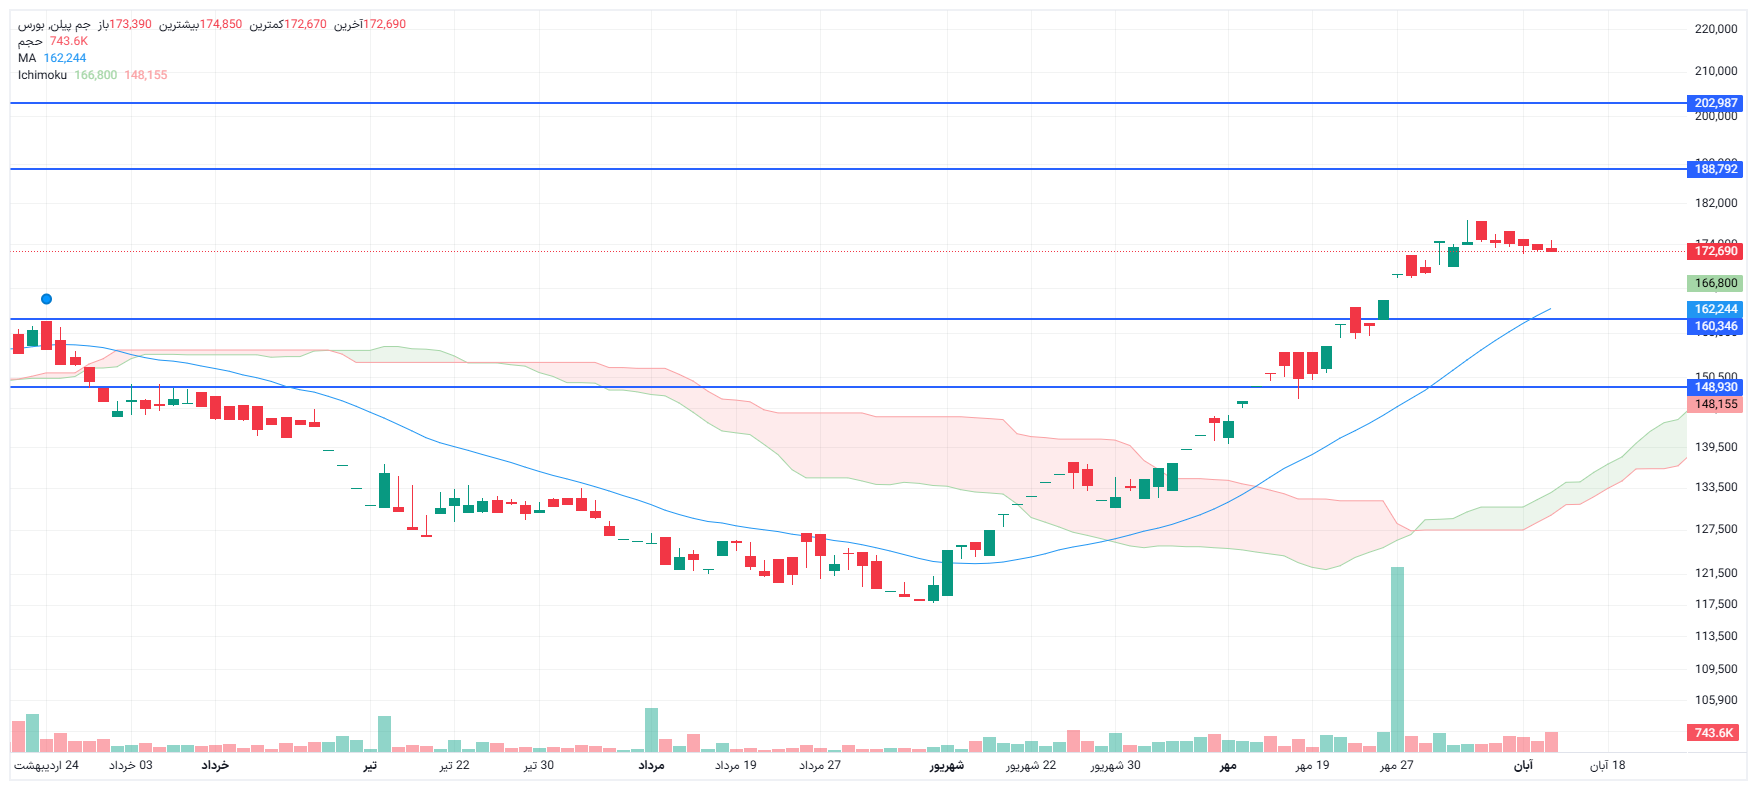1757x790 pixels.
Task: Select the 160,346 horizontal line price label
Action: (x=1715, y=326)
